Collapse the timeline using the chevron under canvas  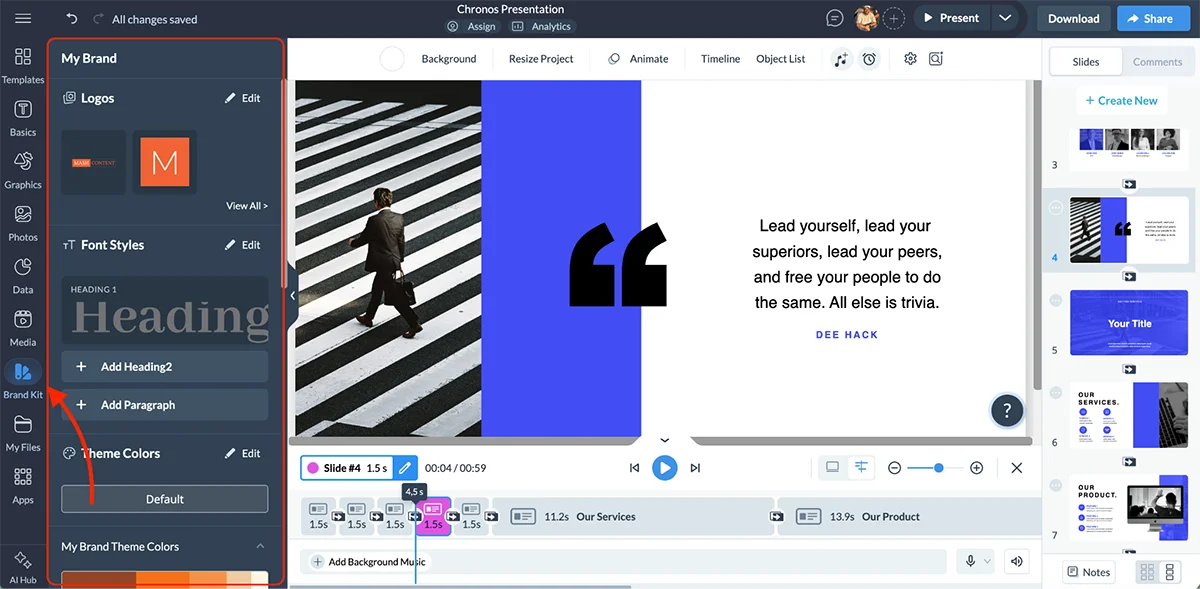click(664, 440)
